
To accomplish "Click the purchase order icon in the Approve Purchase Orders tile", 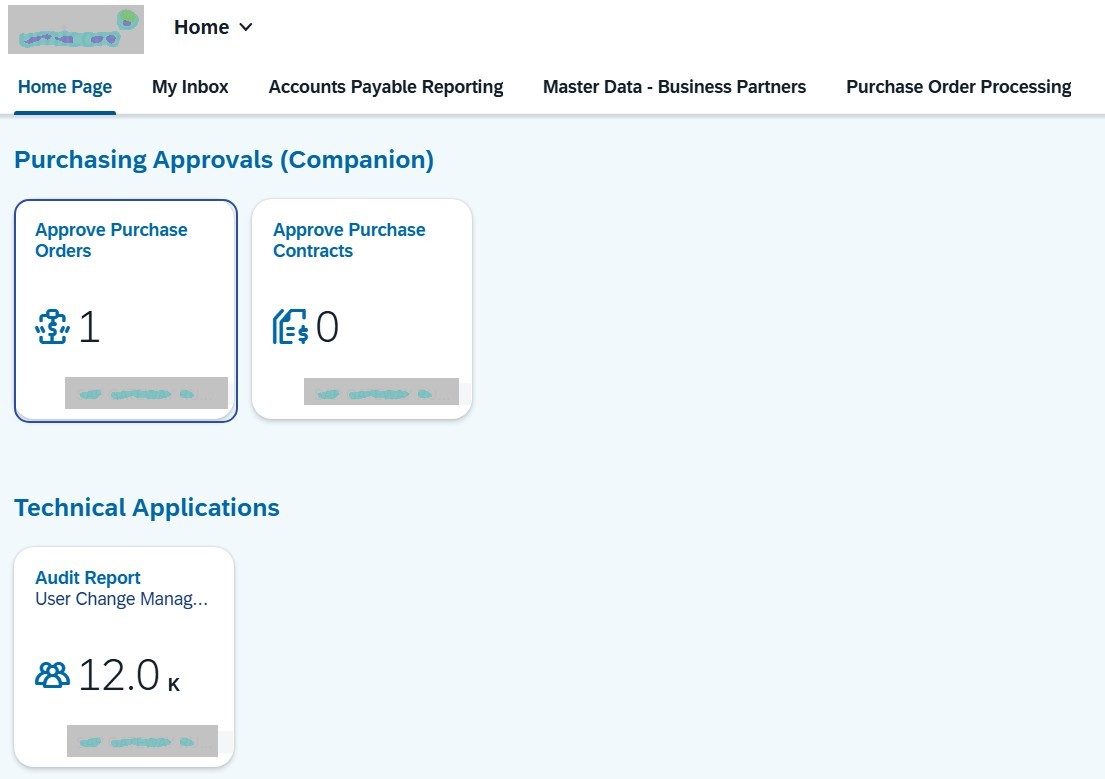I will (x=52, y=328).
